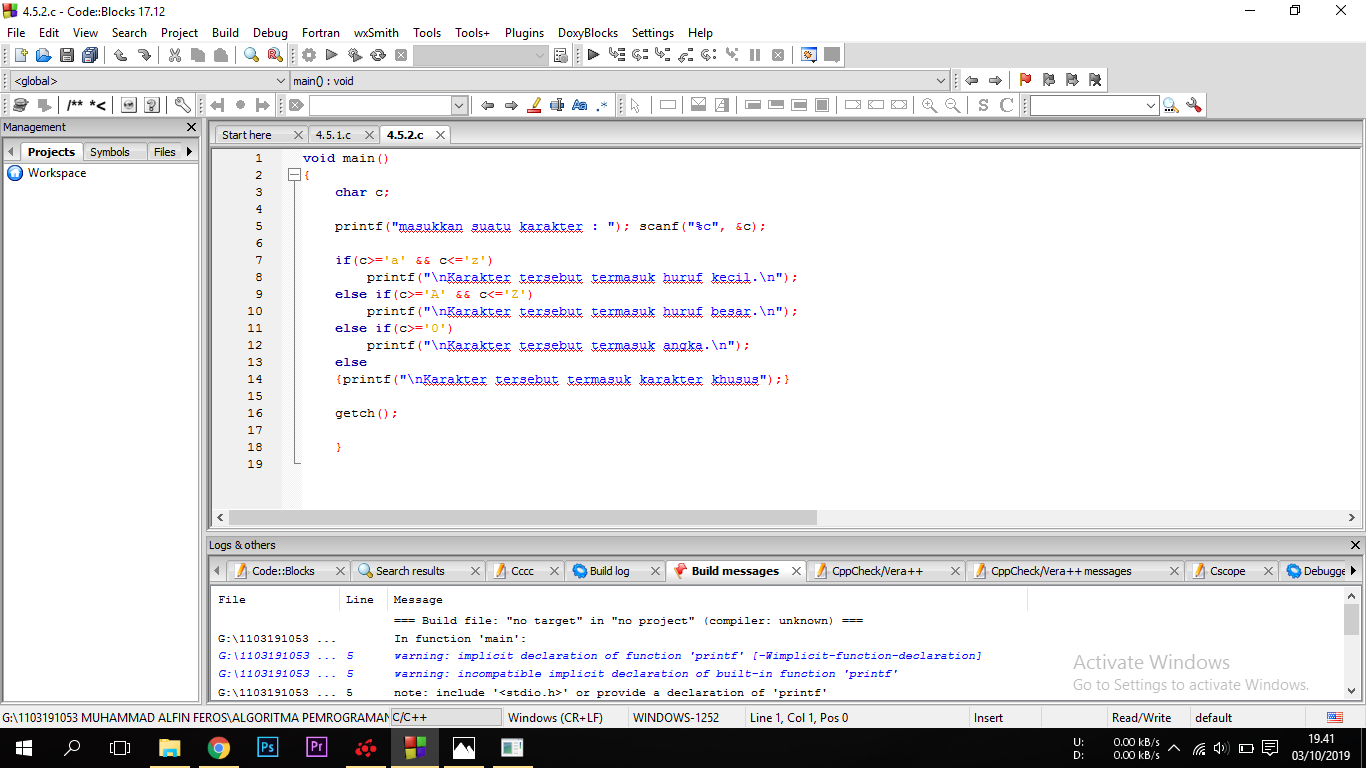This screenshot has width=1366, height=768.
Task: Open the Build menu
Action: 225,32
